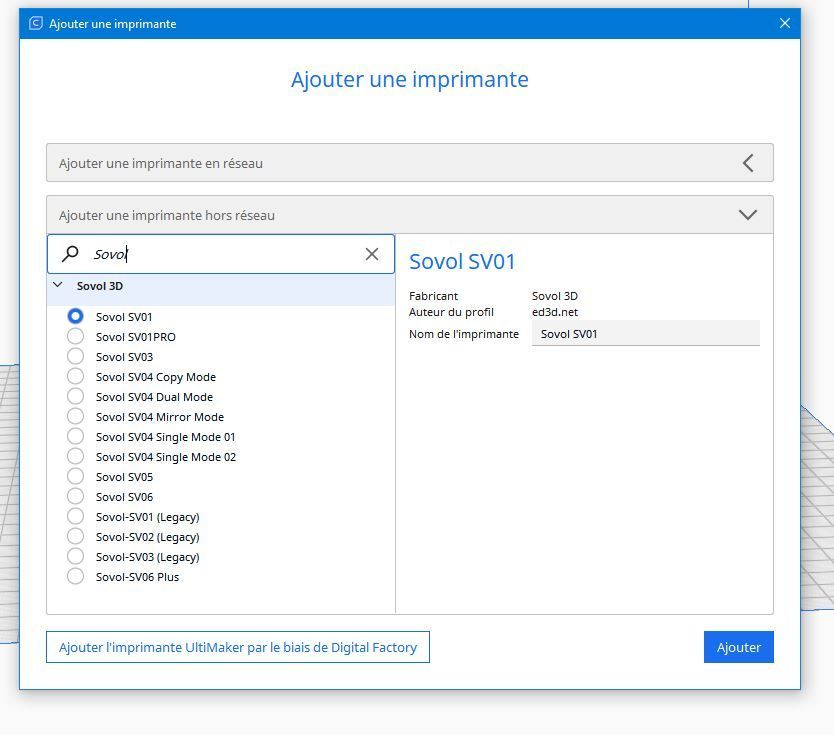Click the magnifier search icon
Screen dimensions: 834x735
click(x=70, y=254)
